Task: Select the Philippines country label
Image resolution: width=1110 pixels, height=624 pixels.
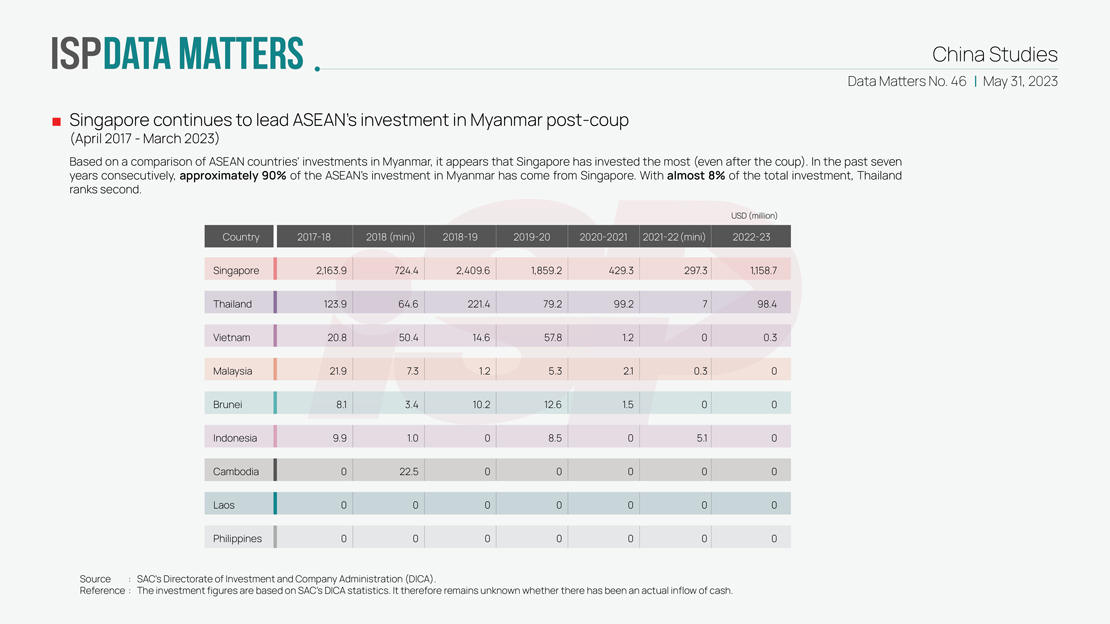Action: [237, 538]
